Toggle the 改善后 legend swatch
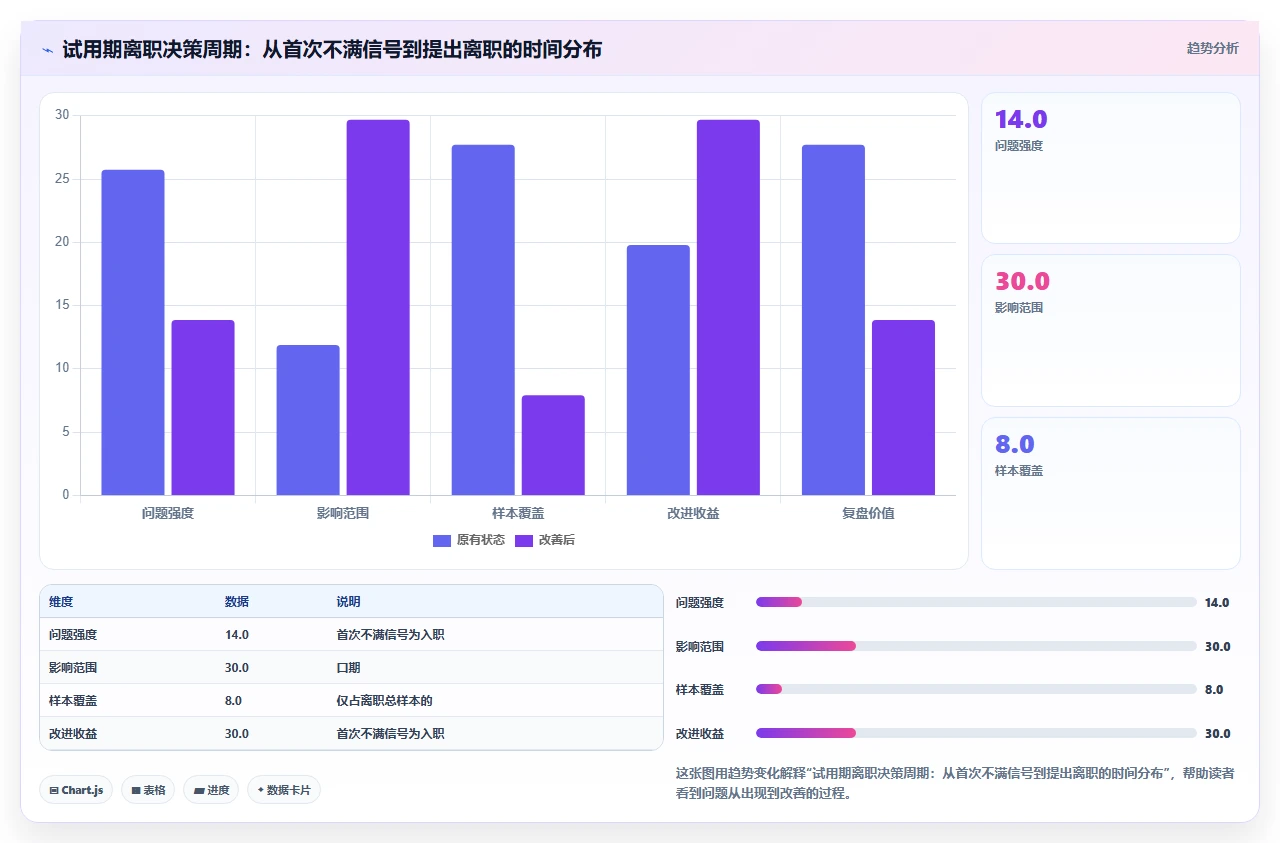The width and height of the screenshot is (1280, 843). [x=524, y=540]
